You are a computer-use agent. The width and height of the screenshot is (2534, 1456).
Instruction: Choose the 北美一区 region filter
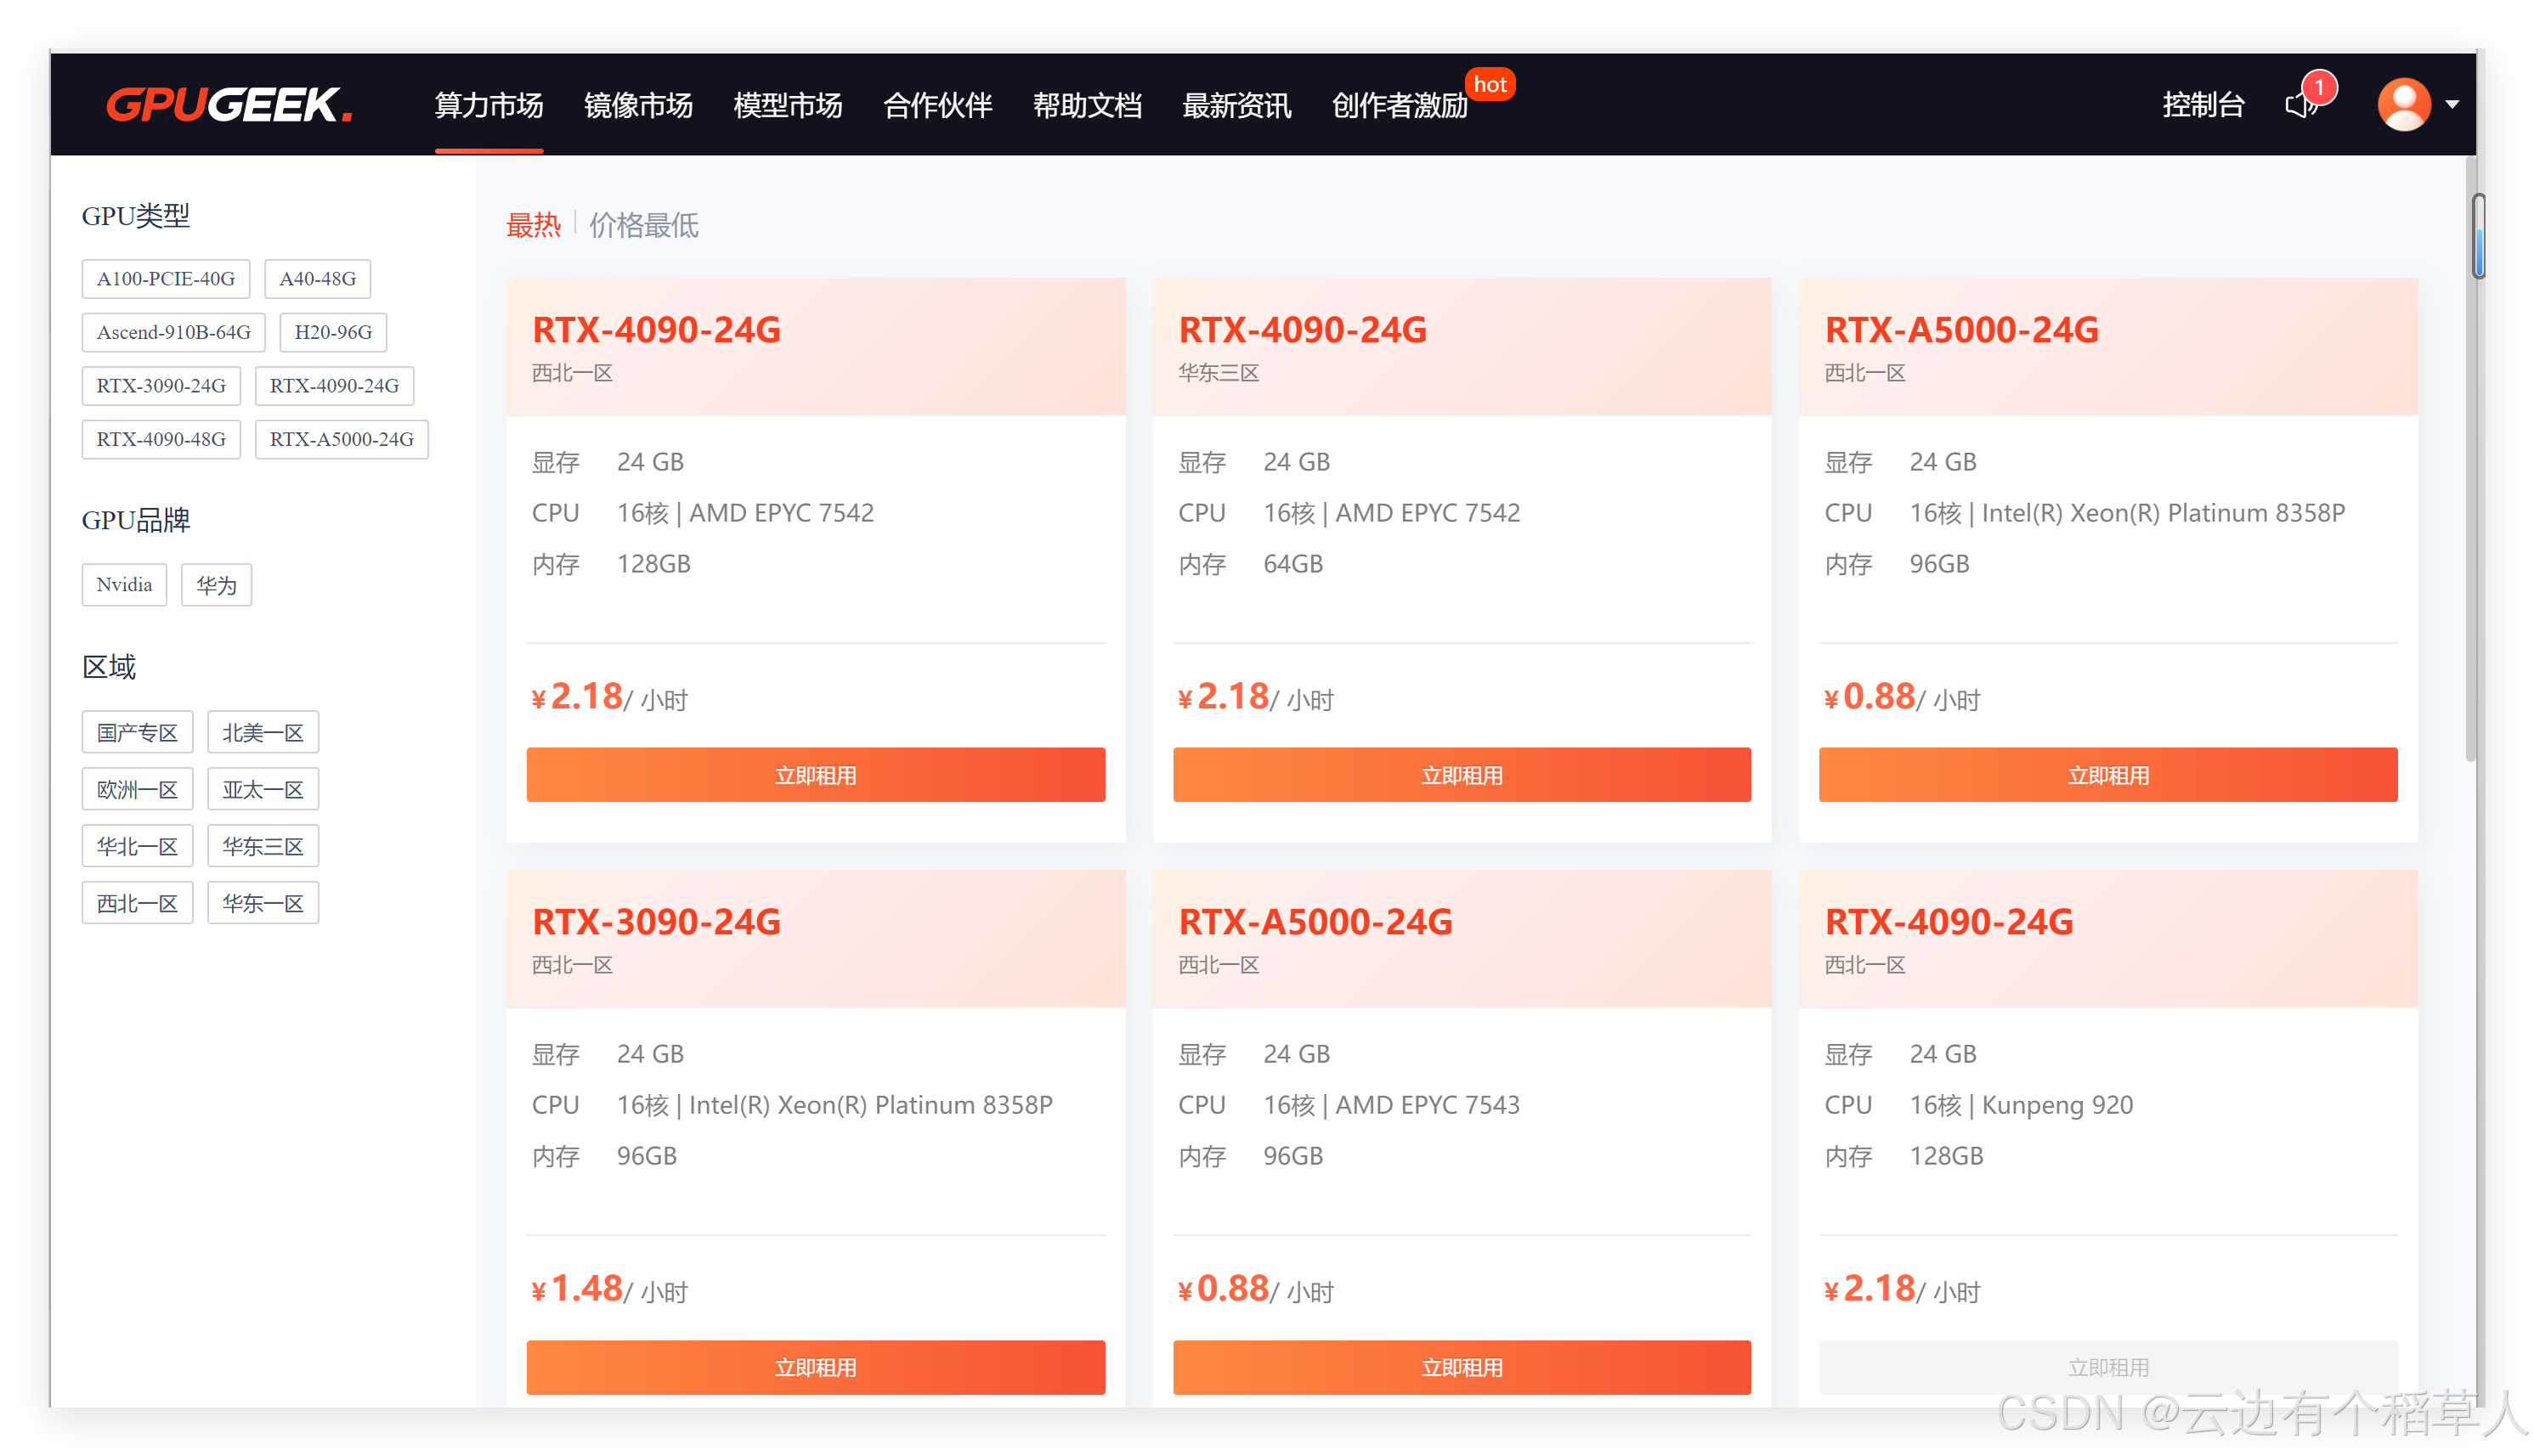click(x=263, y=732)
